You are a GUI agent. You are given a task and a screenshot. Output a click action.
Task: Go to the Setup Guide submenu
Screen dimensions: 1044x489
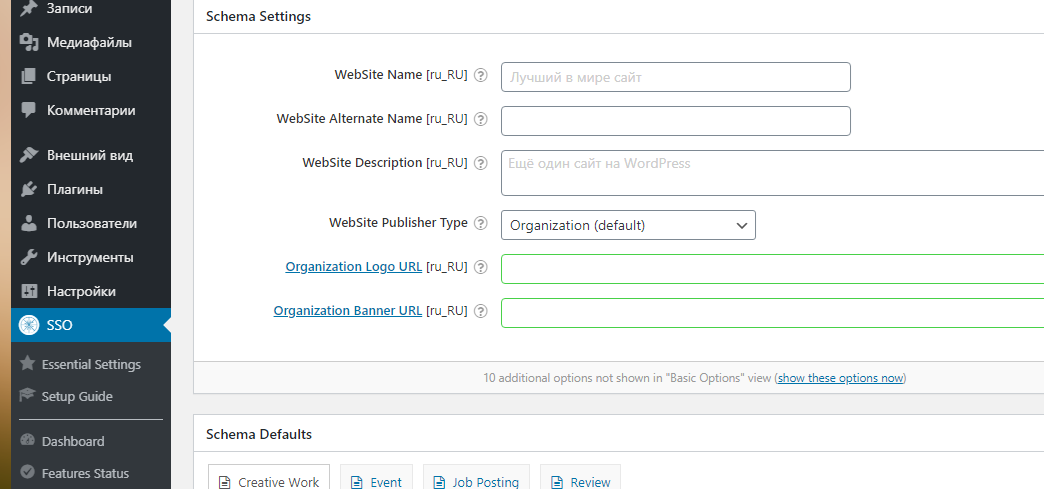tap(91, 396)
